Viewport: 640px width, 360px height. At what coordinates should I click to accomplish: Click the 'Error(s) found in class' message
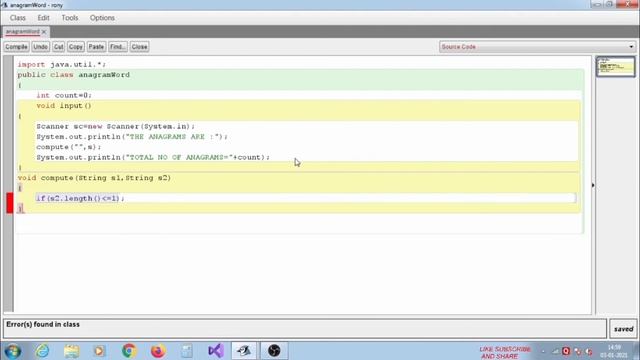(x=43, y=324)
